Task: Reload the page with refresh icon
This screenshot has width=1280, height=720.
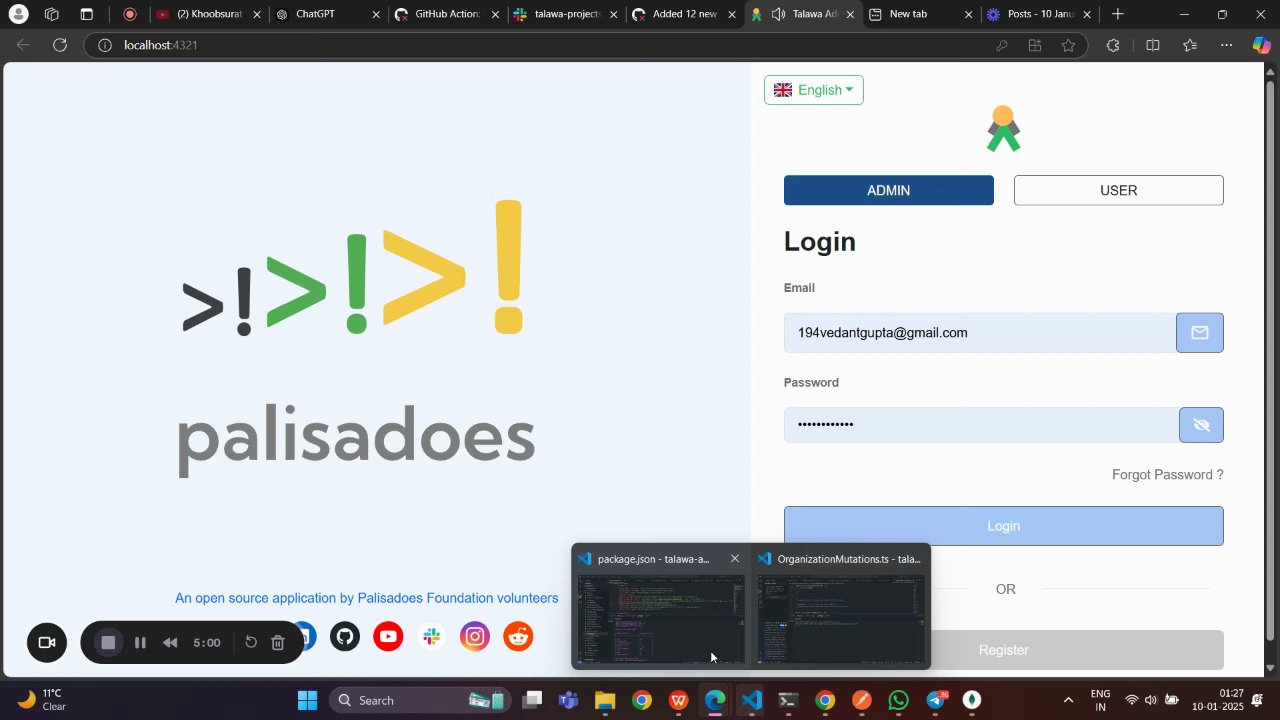Action: tap(60, 45)
